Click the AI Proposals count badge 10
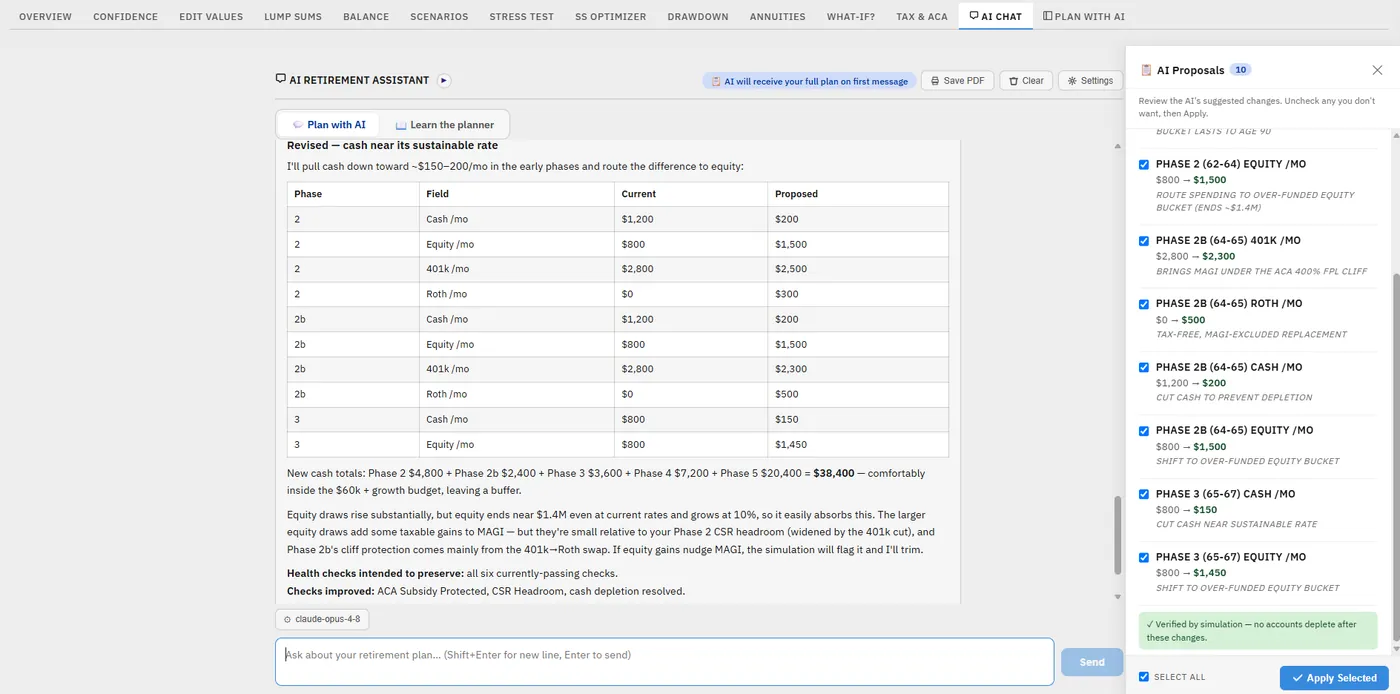The height and width of the screenshot is (694, 1400). click(1241, 70)
